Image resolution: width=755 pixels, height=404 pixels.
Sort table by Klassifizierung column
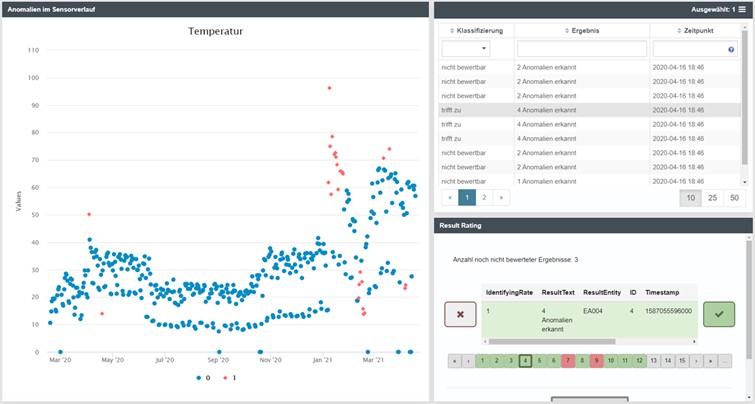coord(476,30)
